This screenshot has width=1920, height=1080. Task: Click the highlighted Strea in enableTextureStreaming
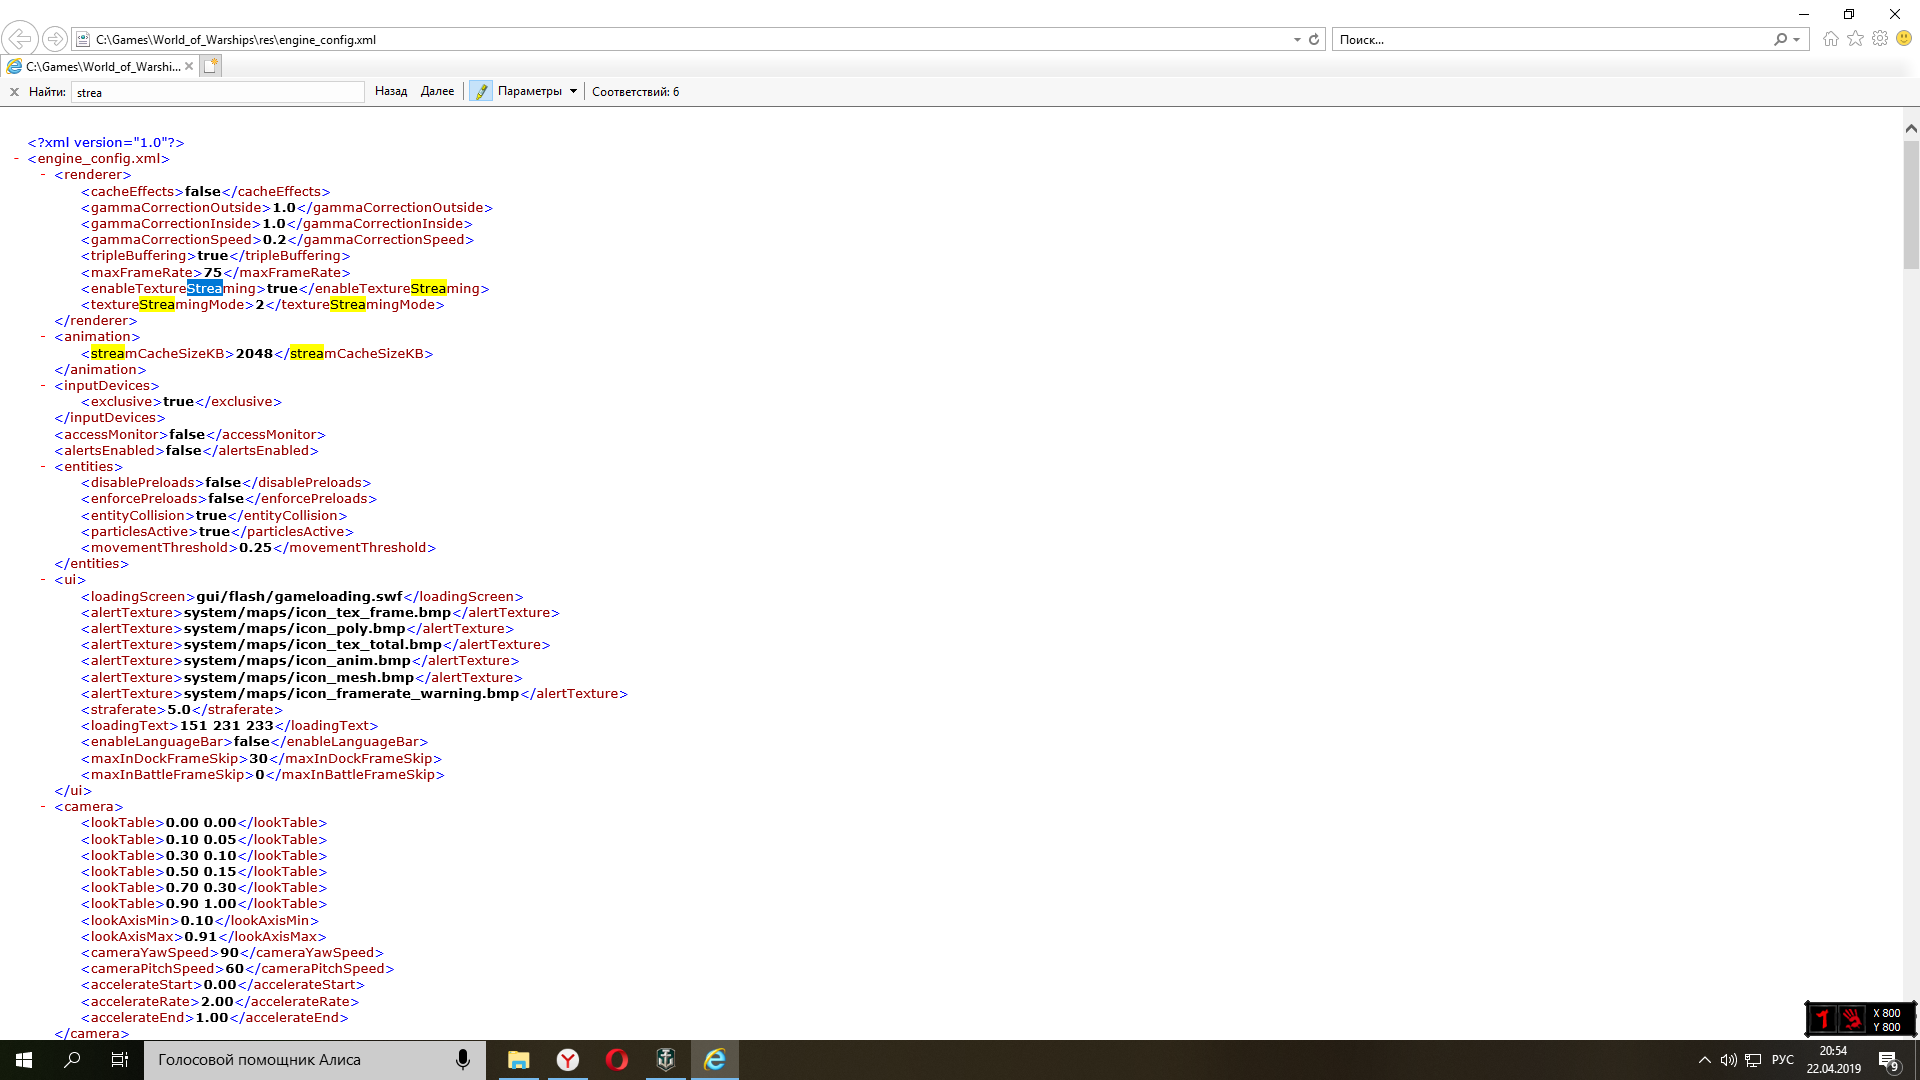click(205, 288)
